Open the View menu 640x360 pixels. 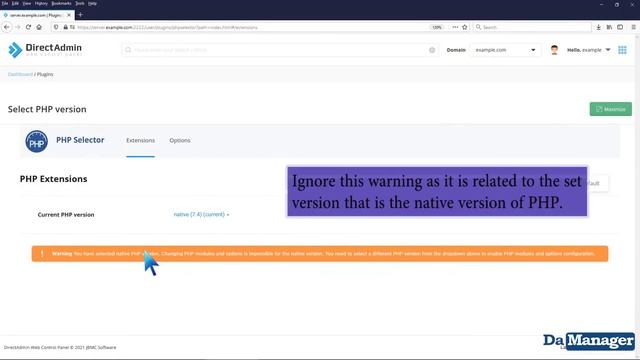coord(27,3)
